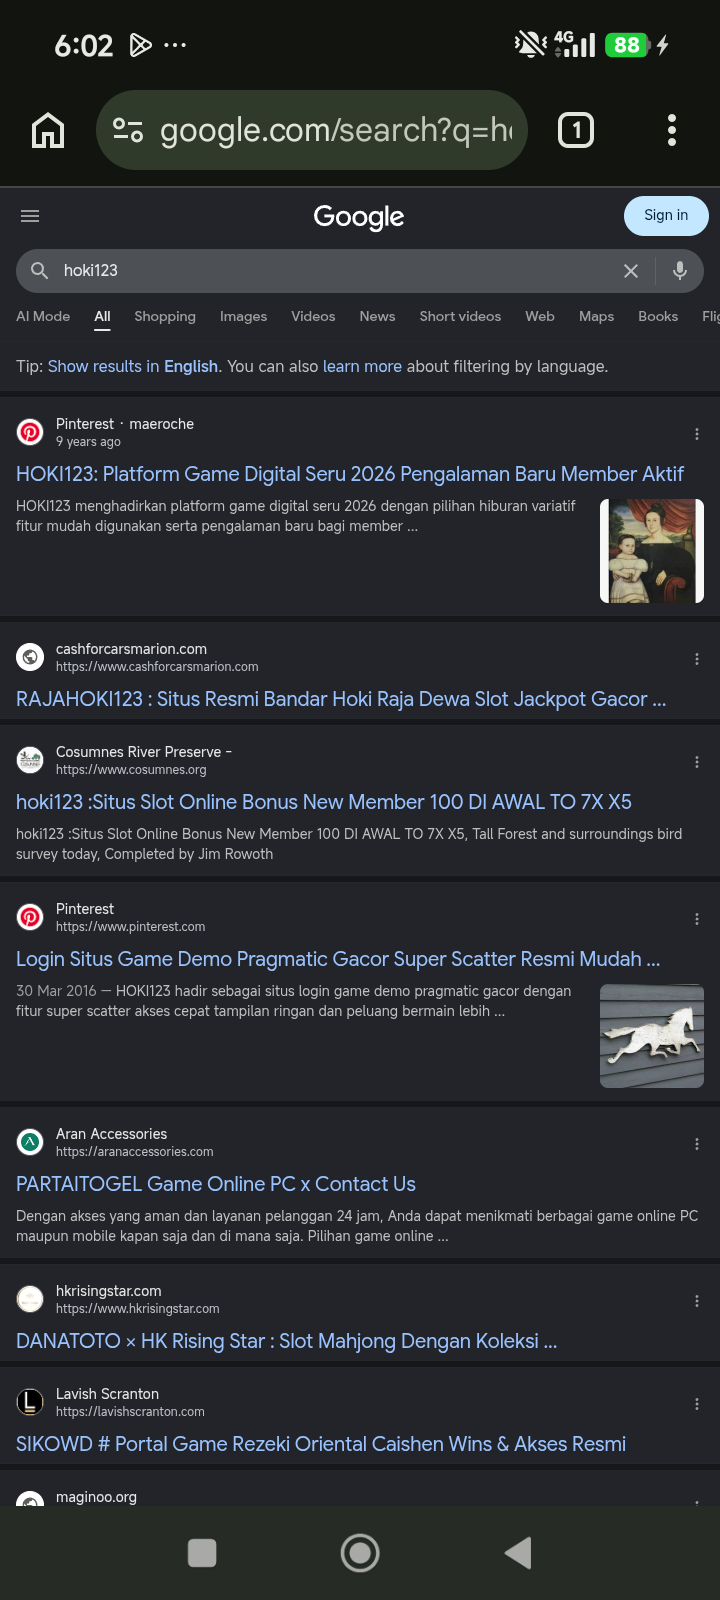Open options for Pinterest pinterest.com result
Viewport: 720px width, 1600px height.
697,919
